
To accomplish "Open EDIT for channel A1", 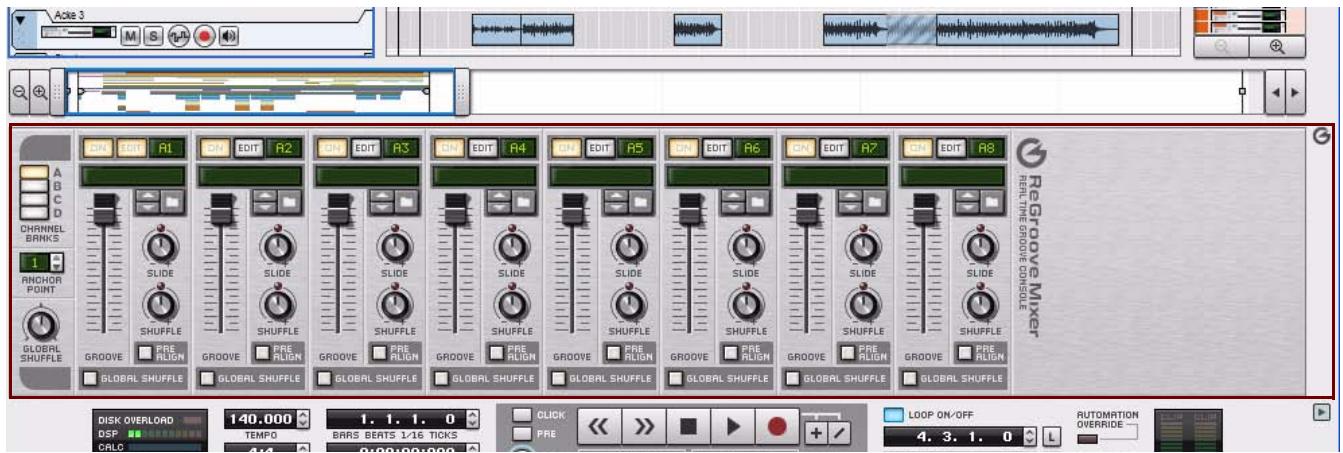I will pos(130,147).
